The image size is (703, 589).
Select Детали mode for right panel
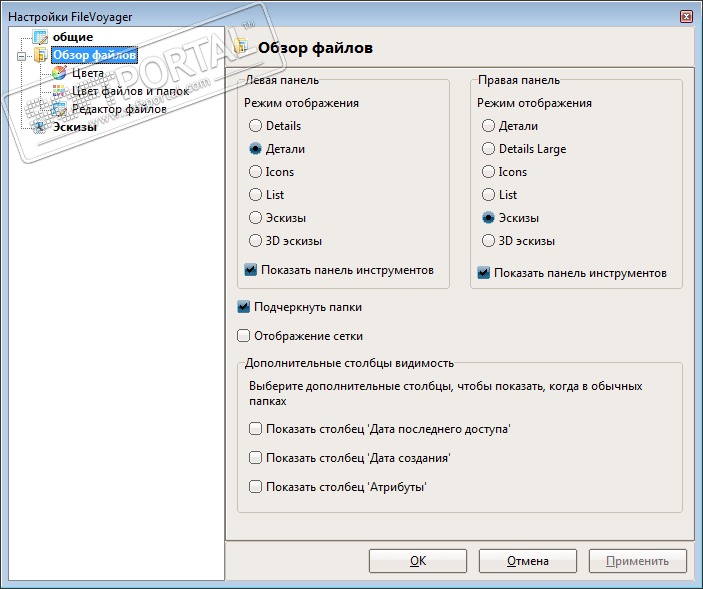click(488, 126)
